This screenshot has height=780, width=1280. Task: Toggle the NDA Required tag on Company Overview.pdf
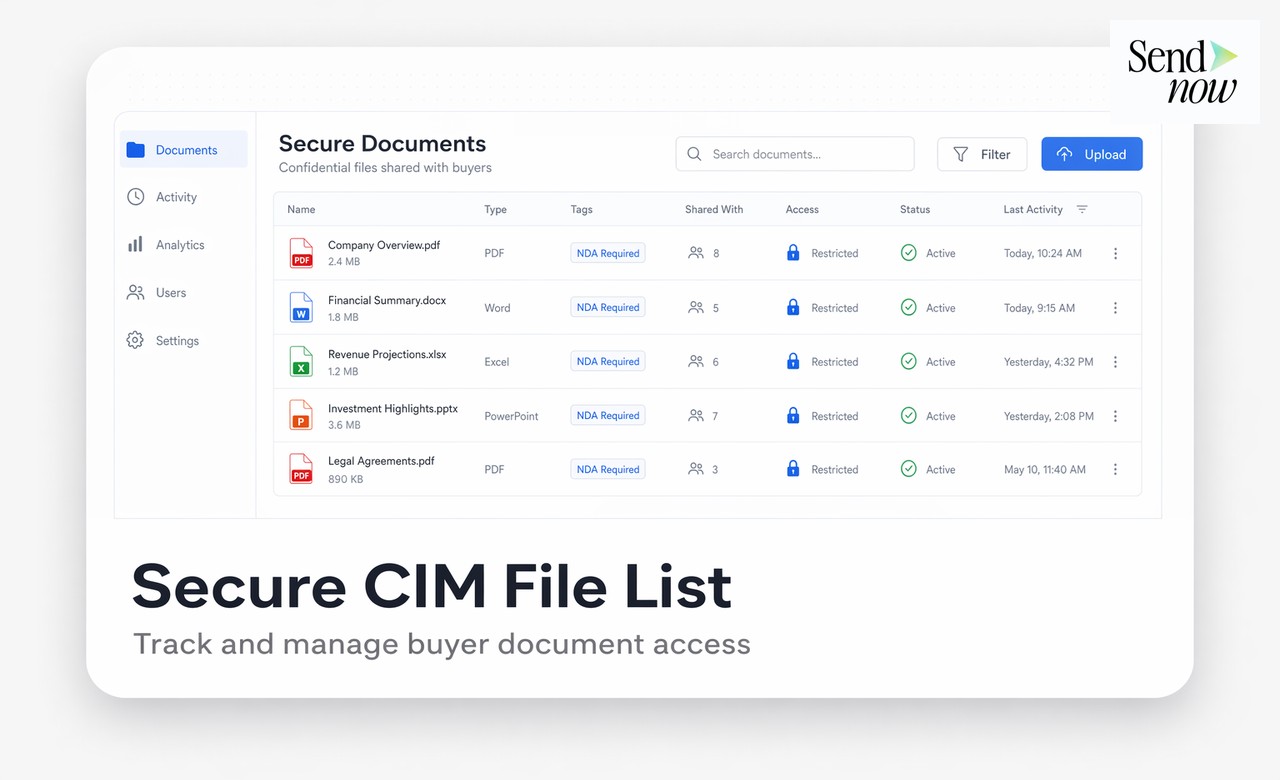click(607, 253)
